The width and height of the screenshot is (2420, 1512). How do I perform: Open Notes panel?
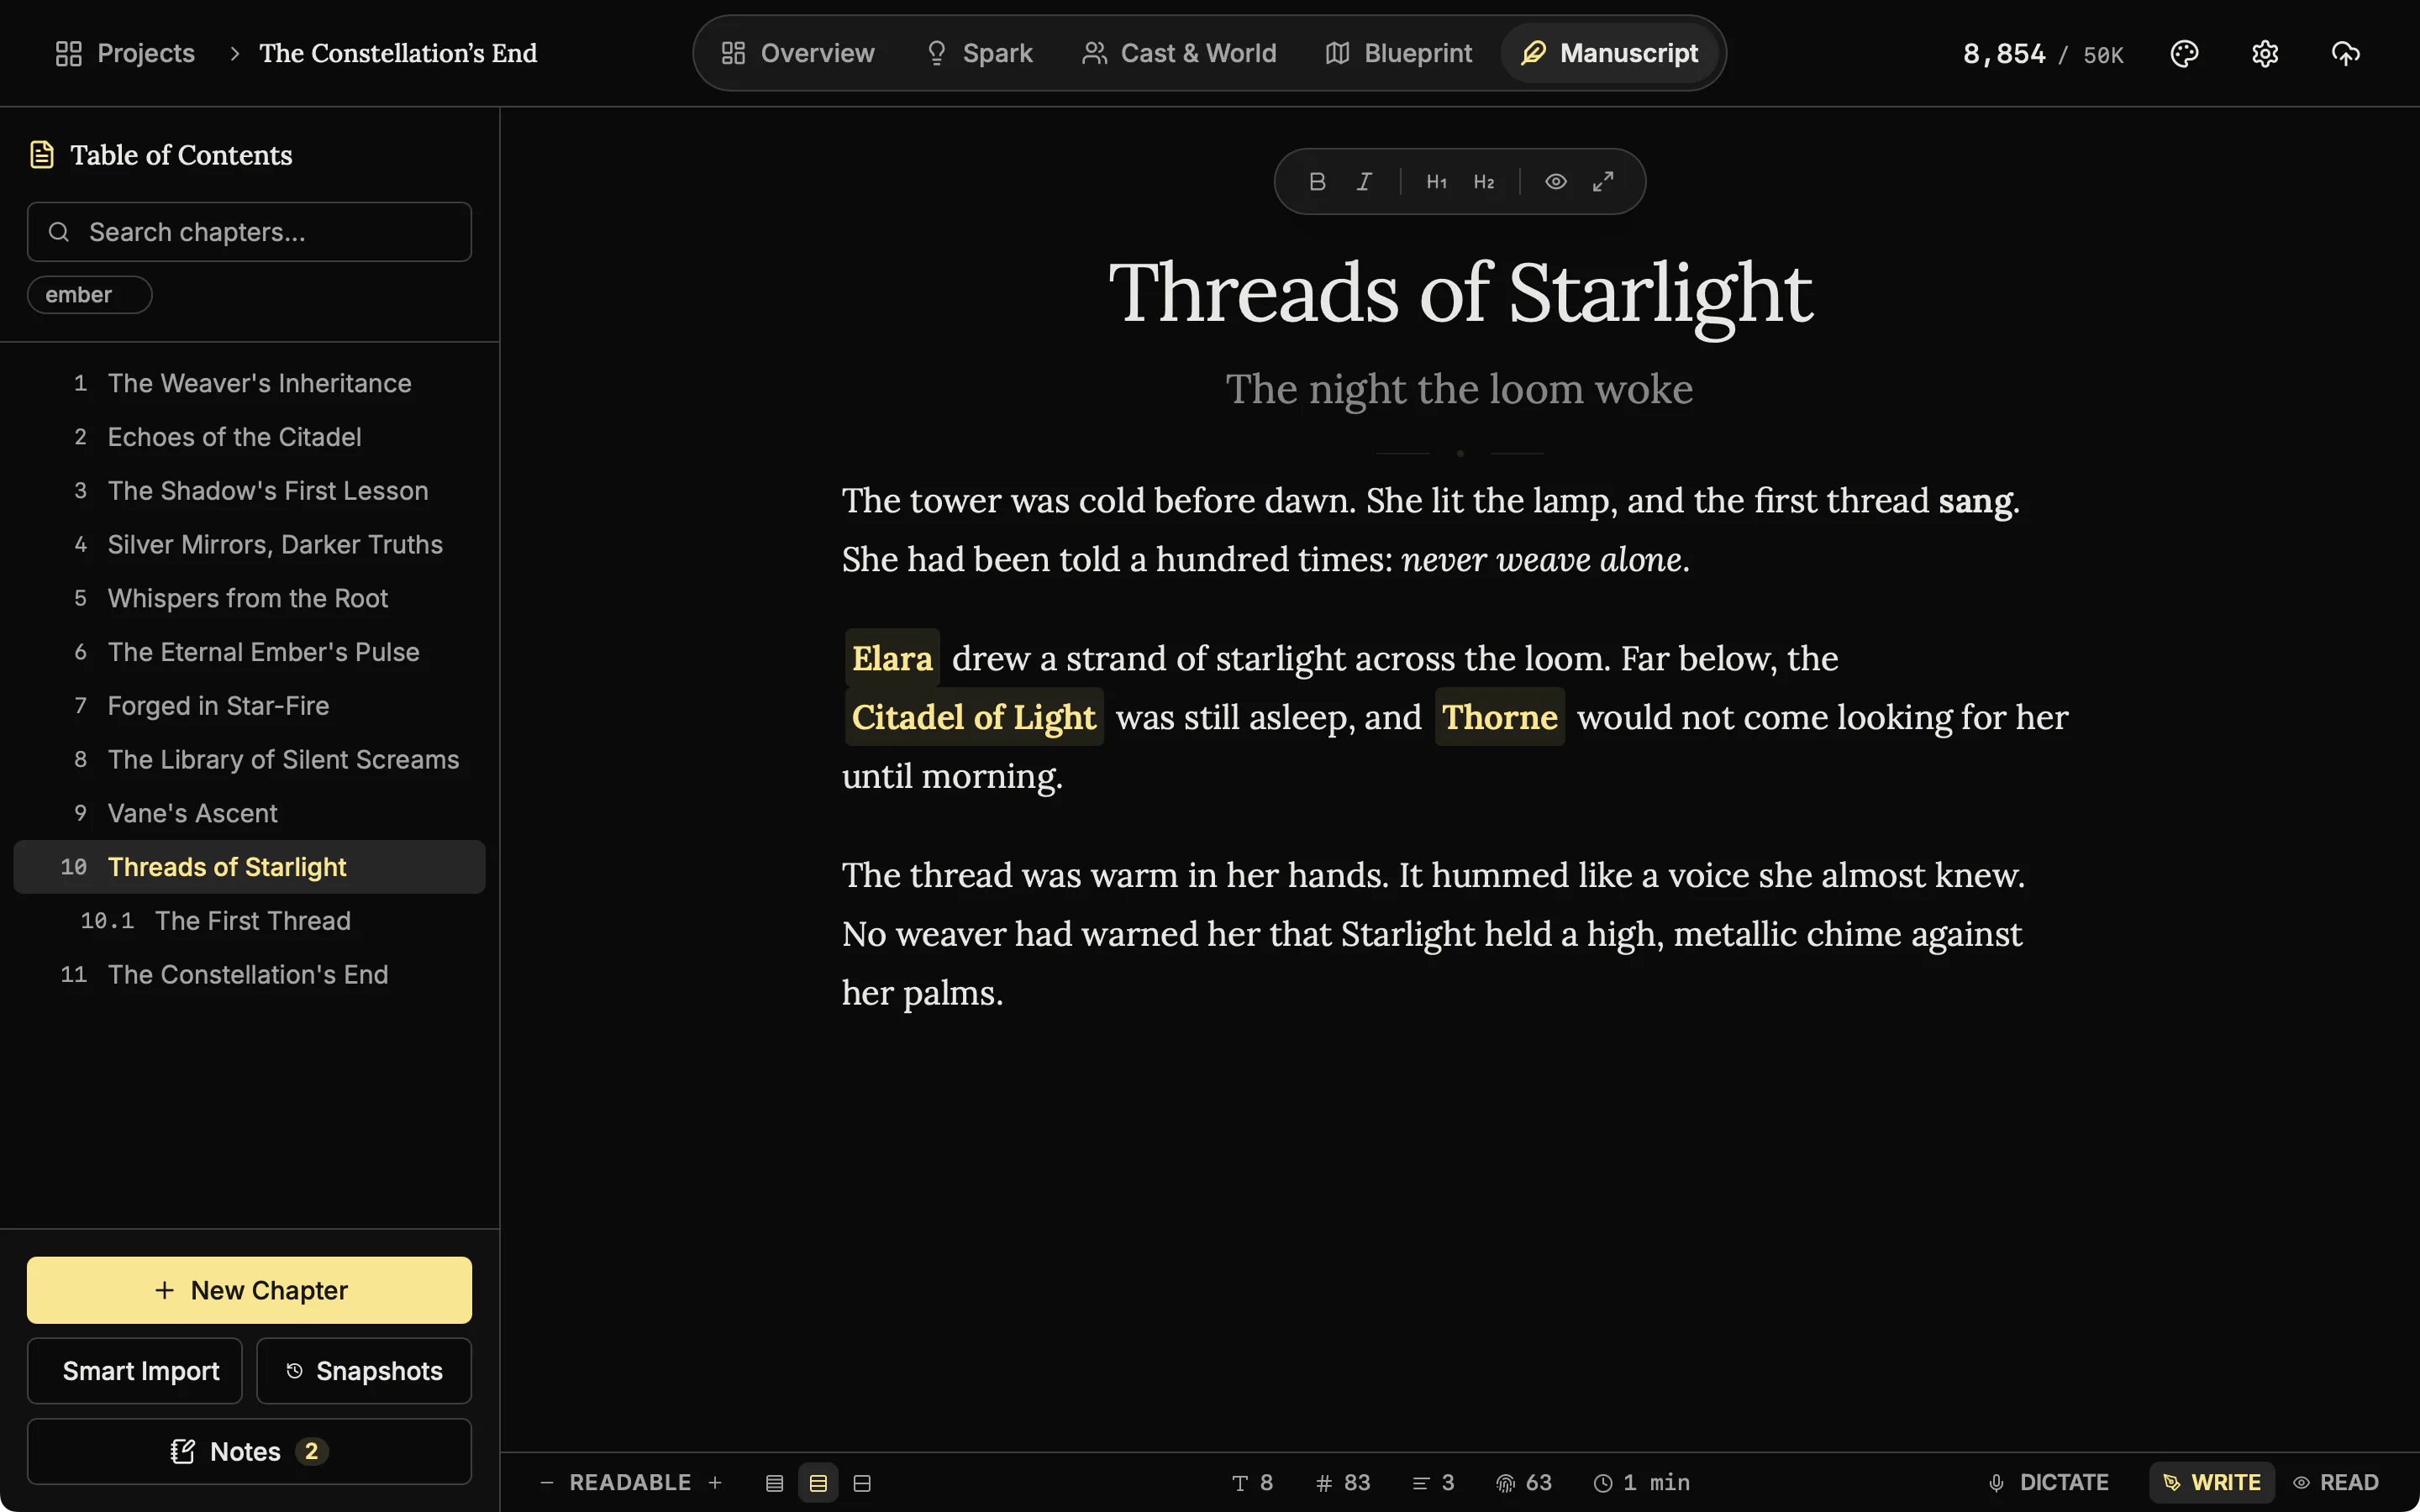pos(249,1451)
